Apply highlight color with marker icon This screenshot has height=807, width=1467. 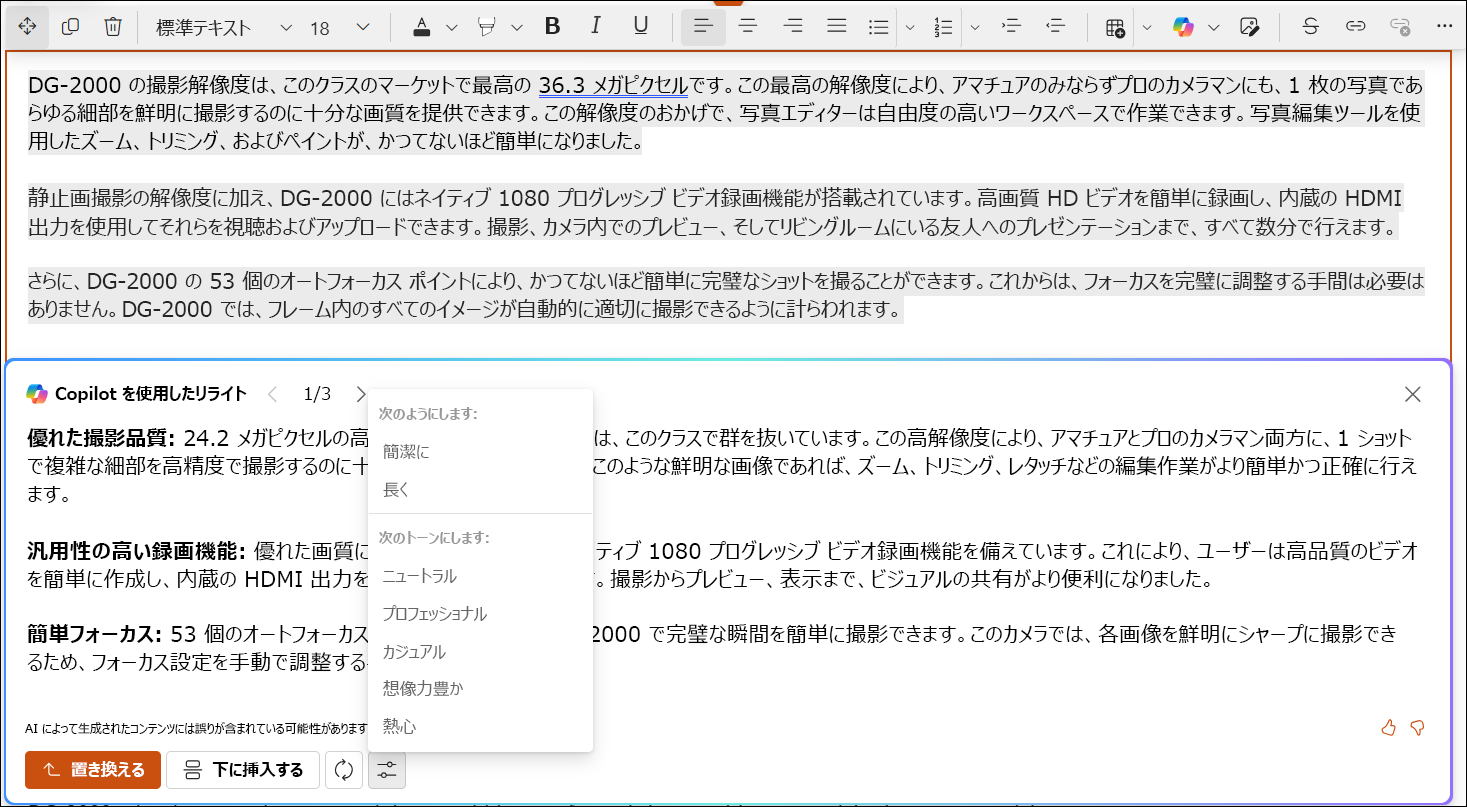(x=487, y=27)
